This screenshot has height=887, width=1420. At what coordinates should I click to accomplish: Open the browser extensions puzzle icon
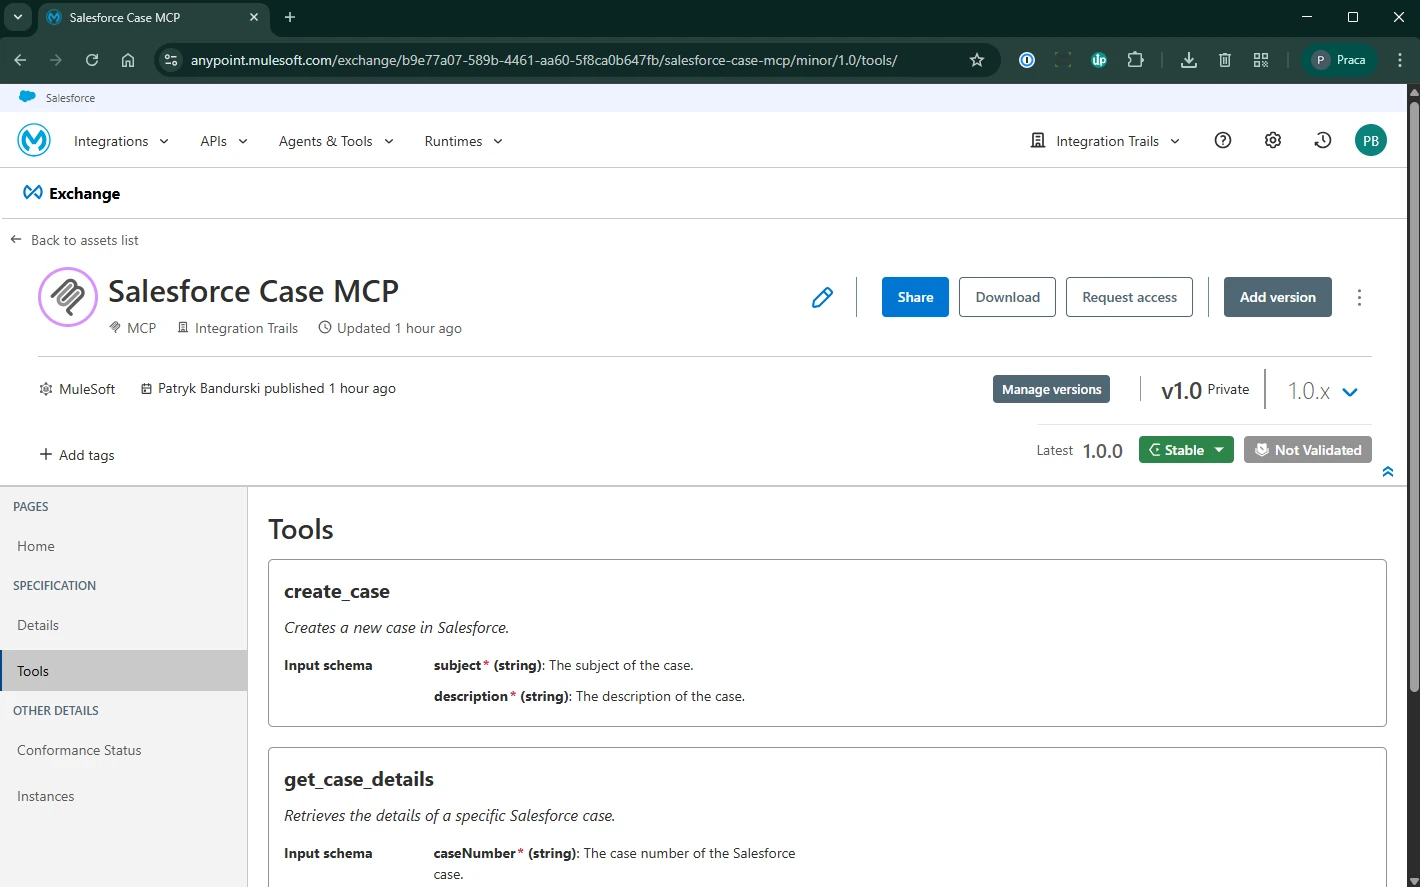tap(1135, 60)
